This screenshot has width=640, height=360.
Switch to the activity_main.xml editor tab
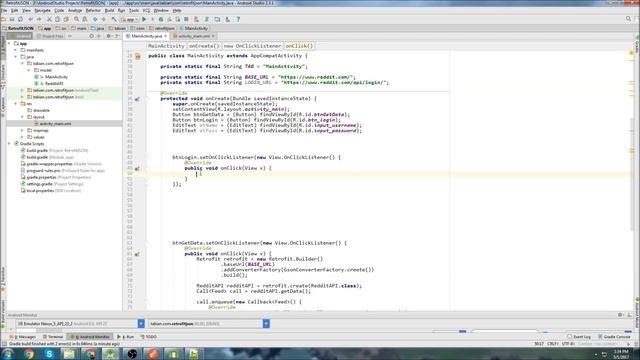coord(193,36)
